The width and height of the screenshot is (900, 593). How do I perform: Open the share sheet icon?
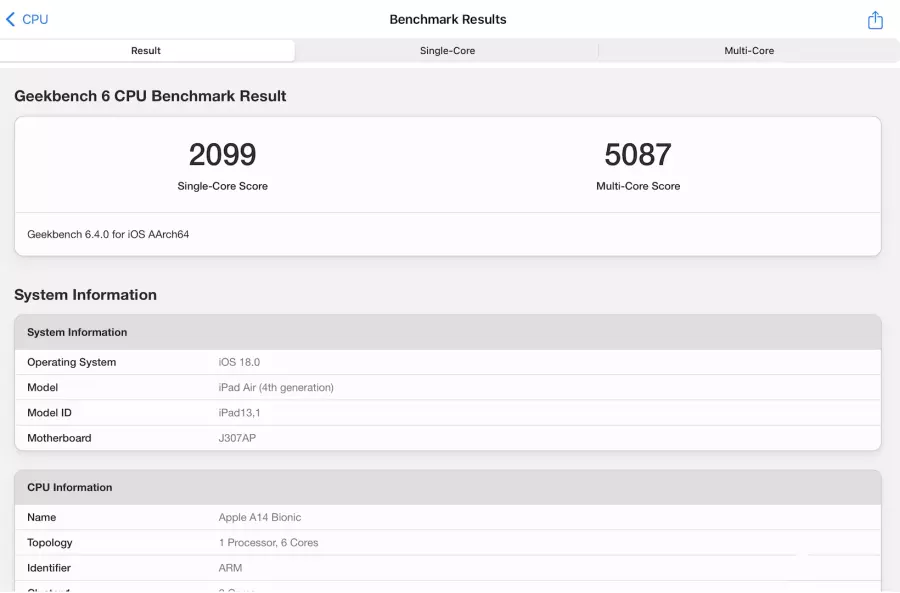pyautogui.click(x=875, y=20)
